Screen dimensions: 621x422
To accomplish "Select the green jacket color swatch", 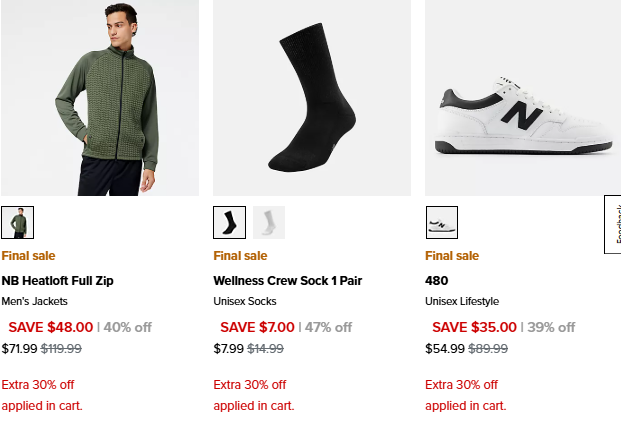I will click(17, 222).
